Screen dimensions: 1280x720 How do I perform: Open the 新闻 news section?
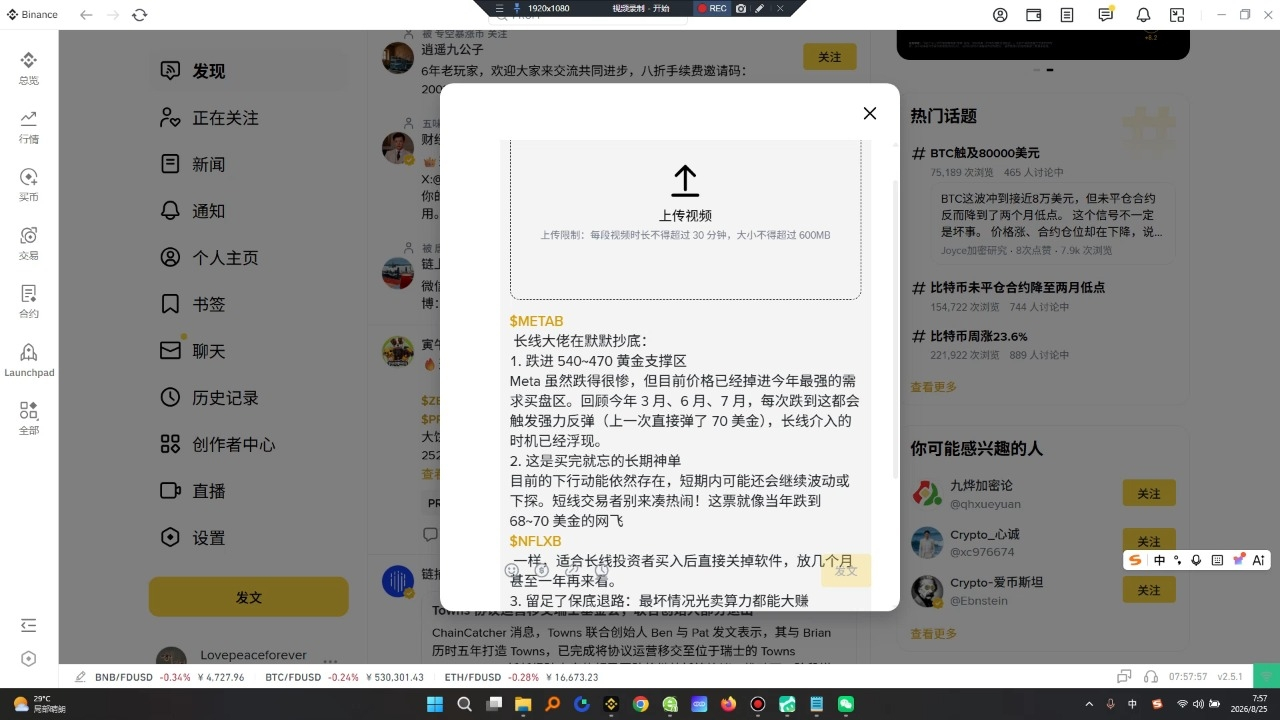tap(250, 164)
